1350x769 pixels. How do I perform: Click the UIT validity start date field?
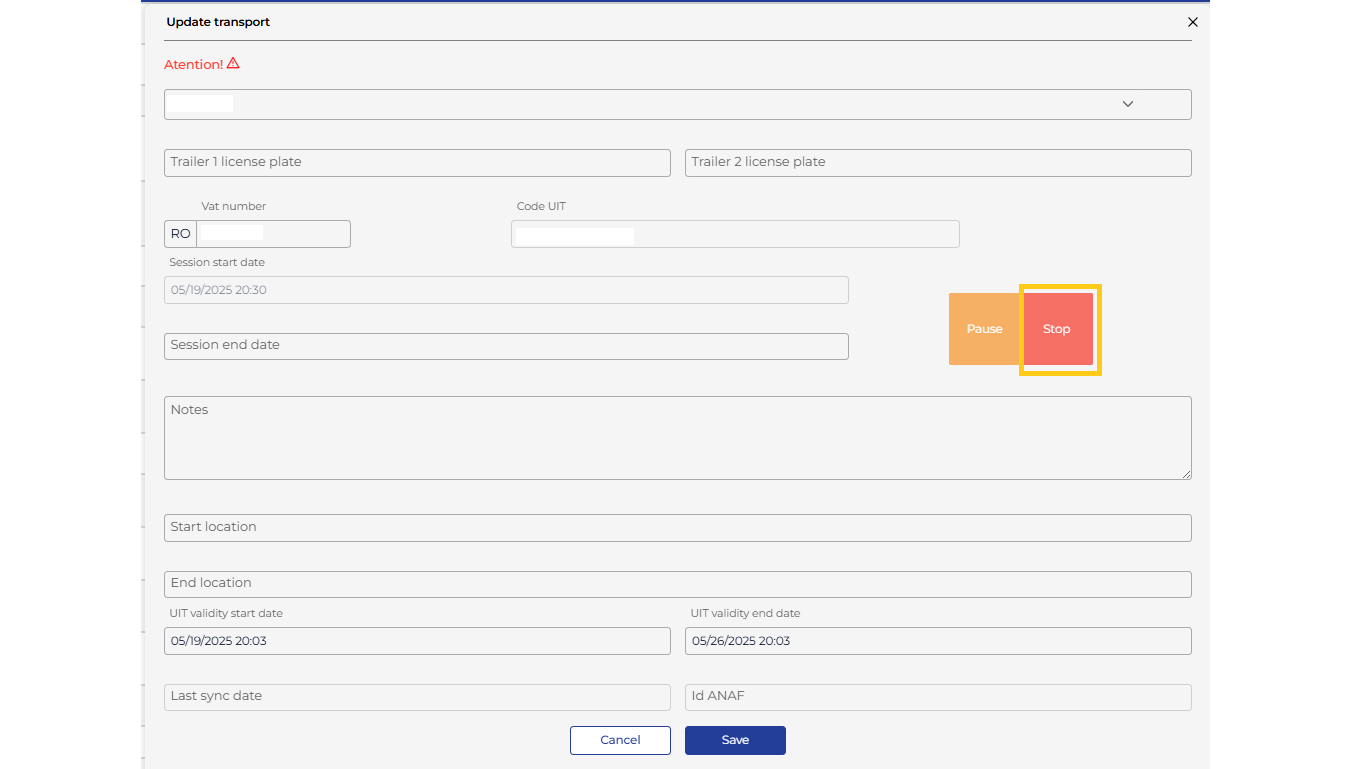click(x=417, y=641)
